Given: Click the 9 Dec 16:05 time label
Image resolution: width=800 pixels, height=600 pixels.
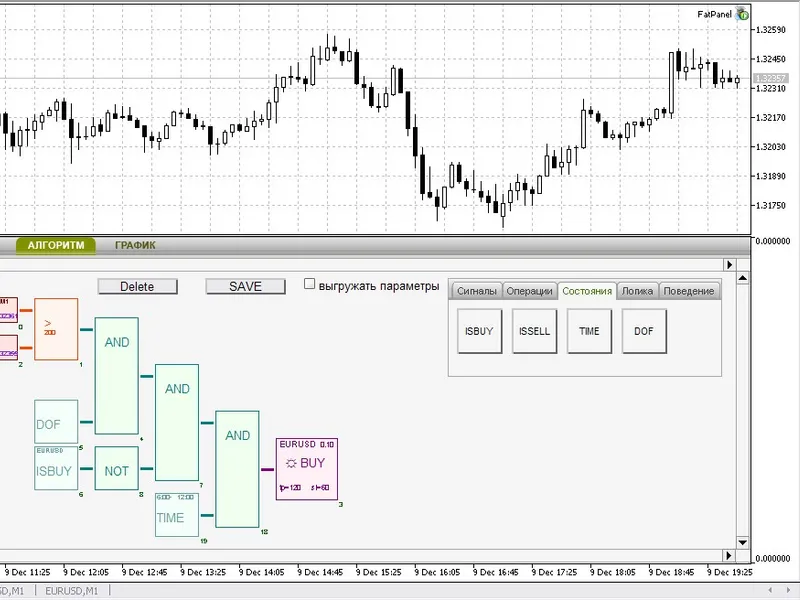Looking at the screenshot, I should 437,572.
